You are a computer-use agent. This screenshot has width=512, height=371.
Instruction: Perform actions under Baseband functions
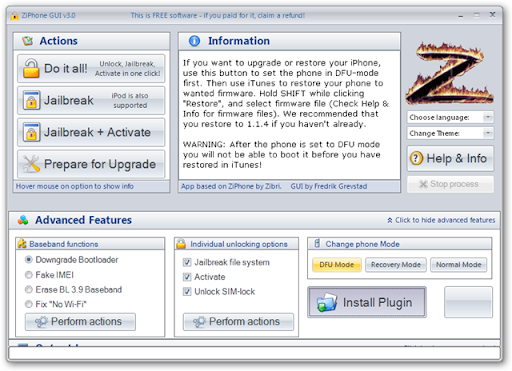point(80,322)
